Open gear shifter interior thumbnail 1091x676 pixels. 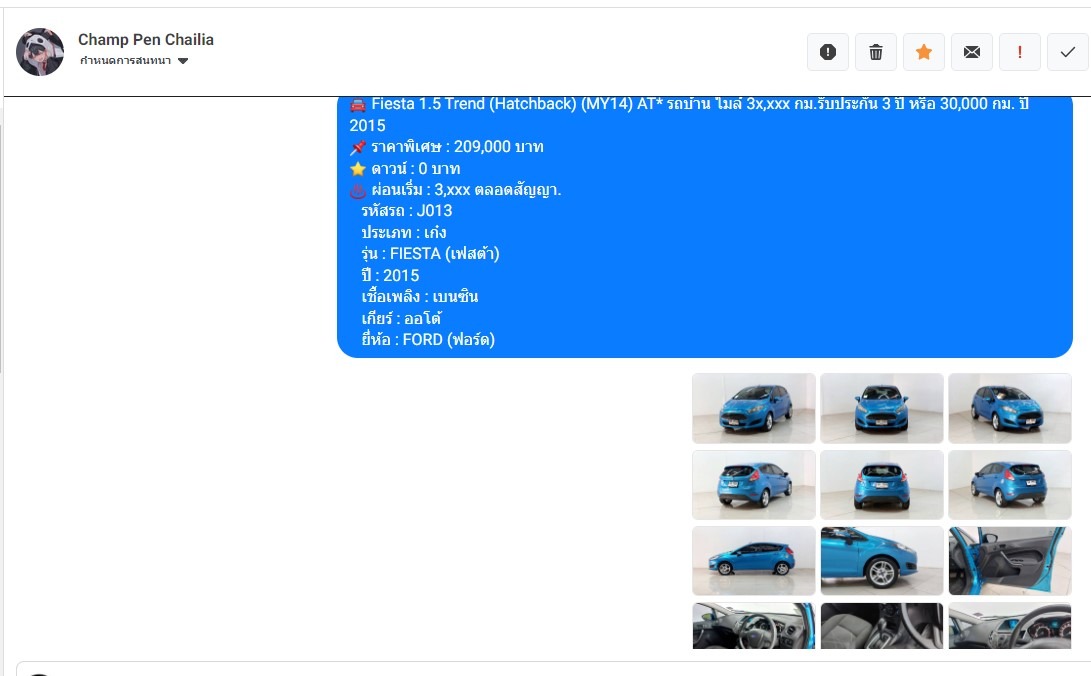tap(882, 626)
